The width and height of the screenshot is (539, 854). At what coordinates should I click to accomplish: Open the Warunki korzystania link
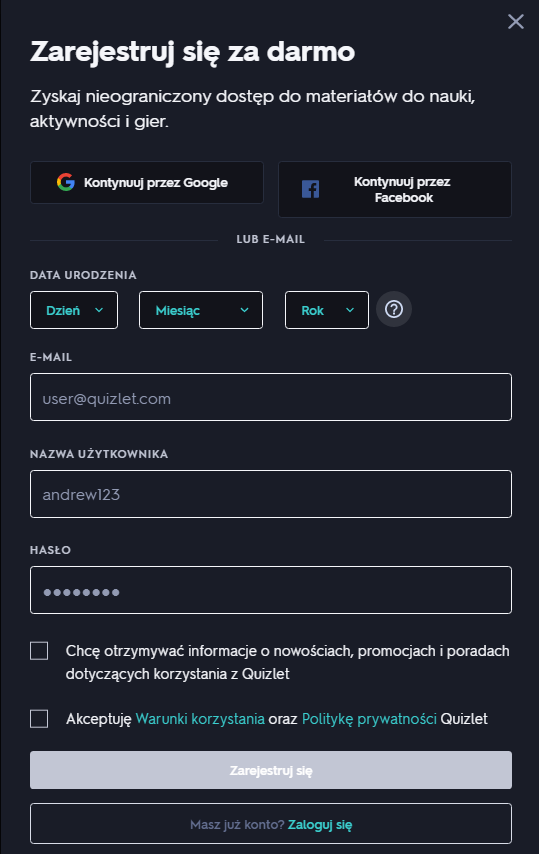[200, 719]
